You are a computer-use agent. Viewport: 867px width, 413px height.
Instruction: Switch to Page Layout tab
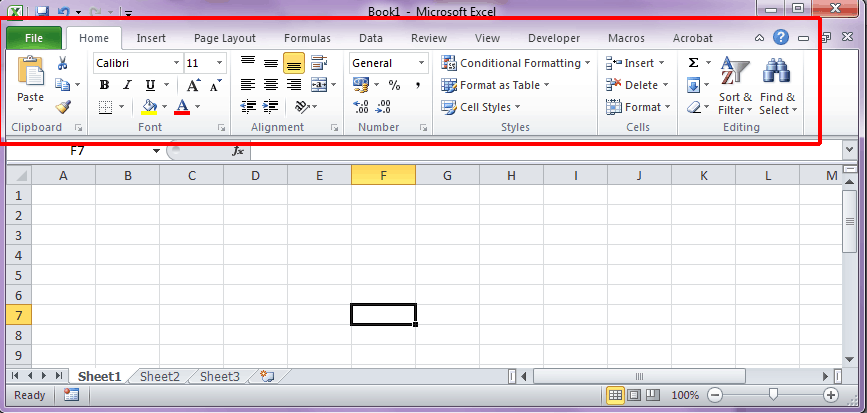tap(224, 38)
